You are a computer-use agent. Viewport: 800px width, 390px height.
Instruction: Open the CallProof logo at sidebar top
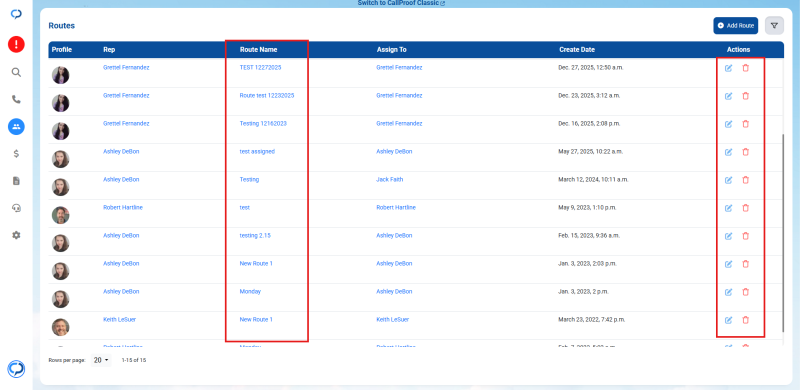click(x=16, y=14)
